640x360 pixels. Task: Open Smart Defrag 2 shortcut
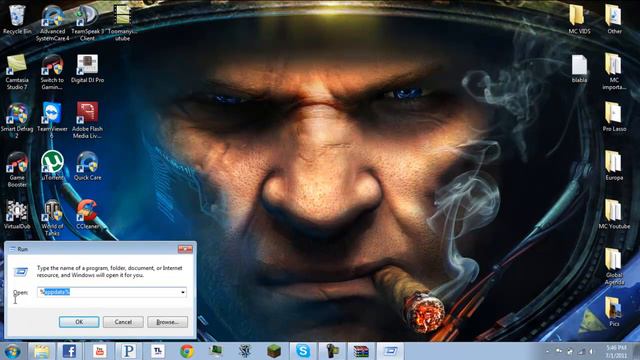(x=17, y=121)
